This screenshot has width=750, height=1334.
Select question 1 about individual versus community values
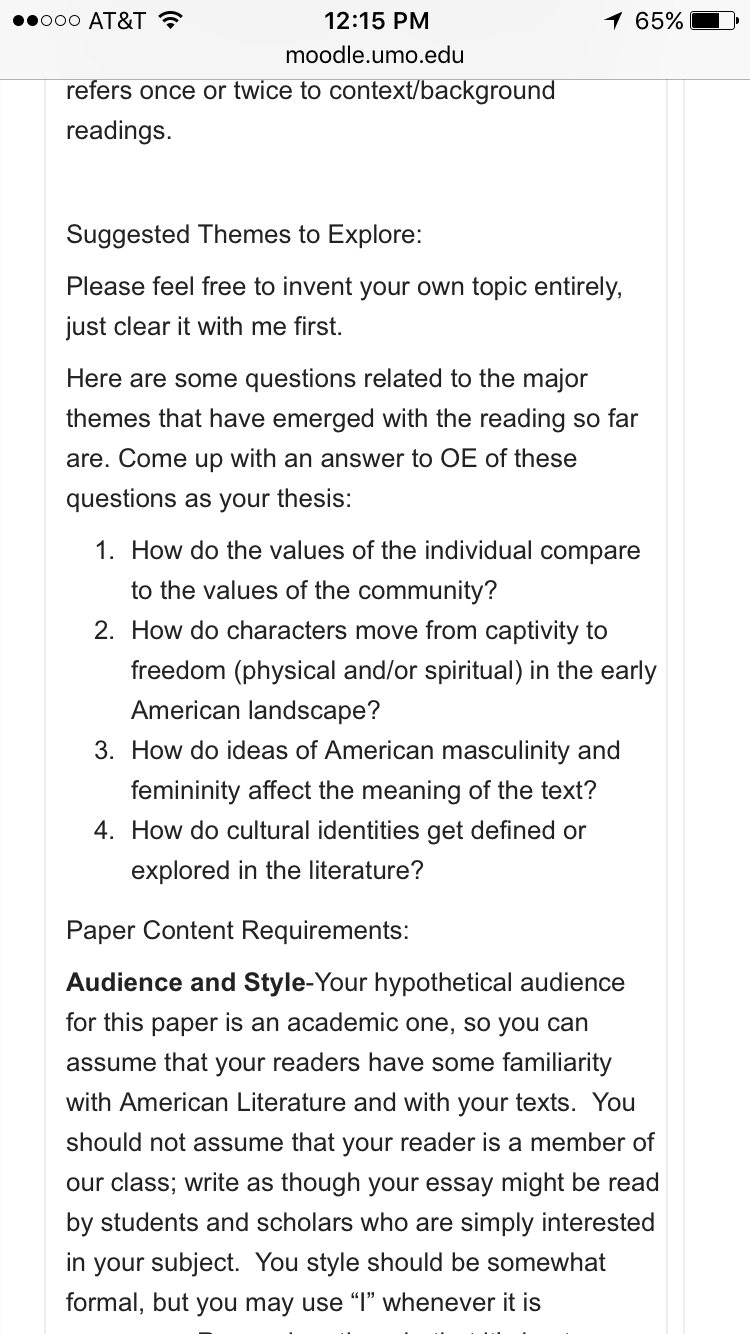(x=385, y=570)
